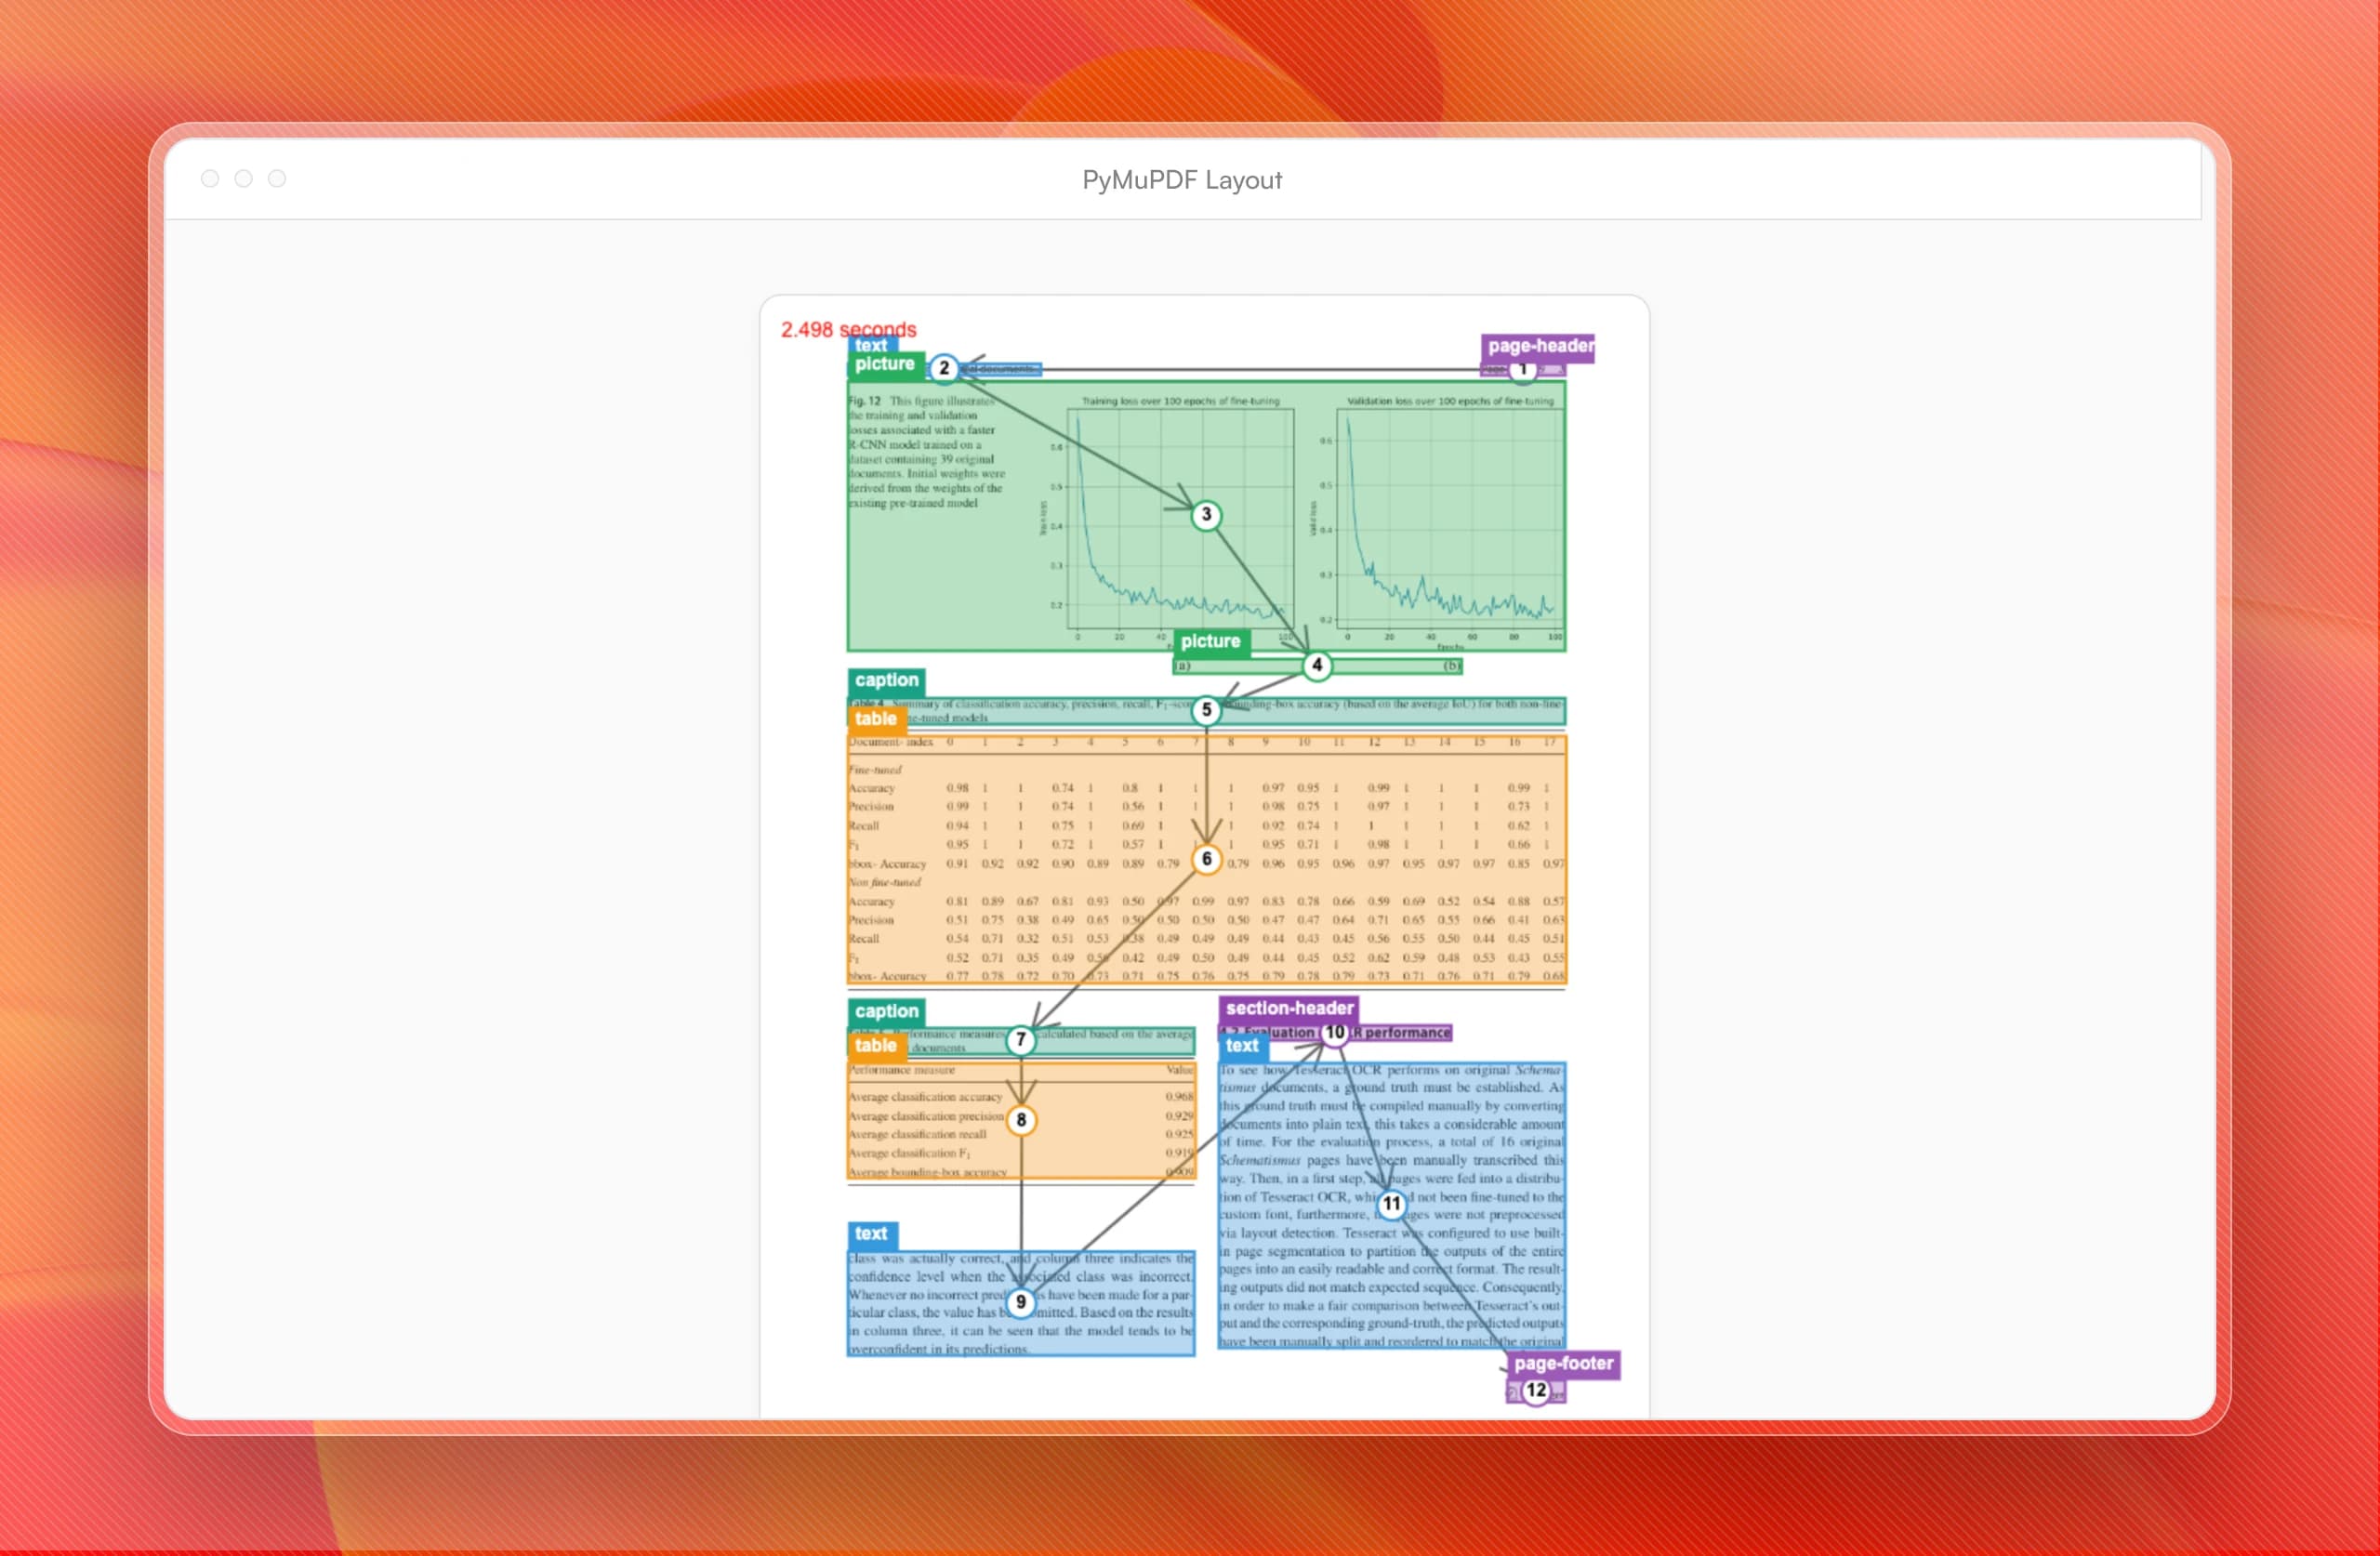Click the page-header badge in top right corner

1540,347
